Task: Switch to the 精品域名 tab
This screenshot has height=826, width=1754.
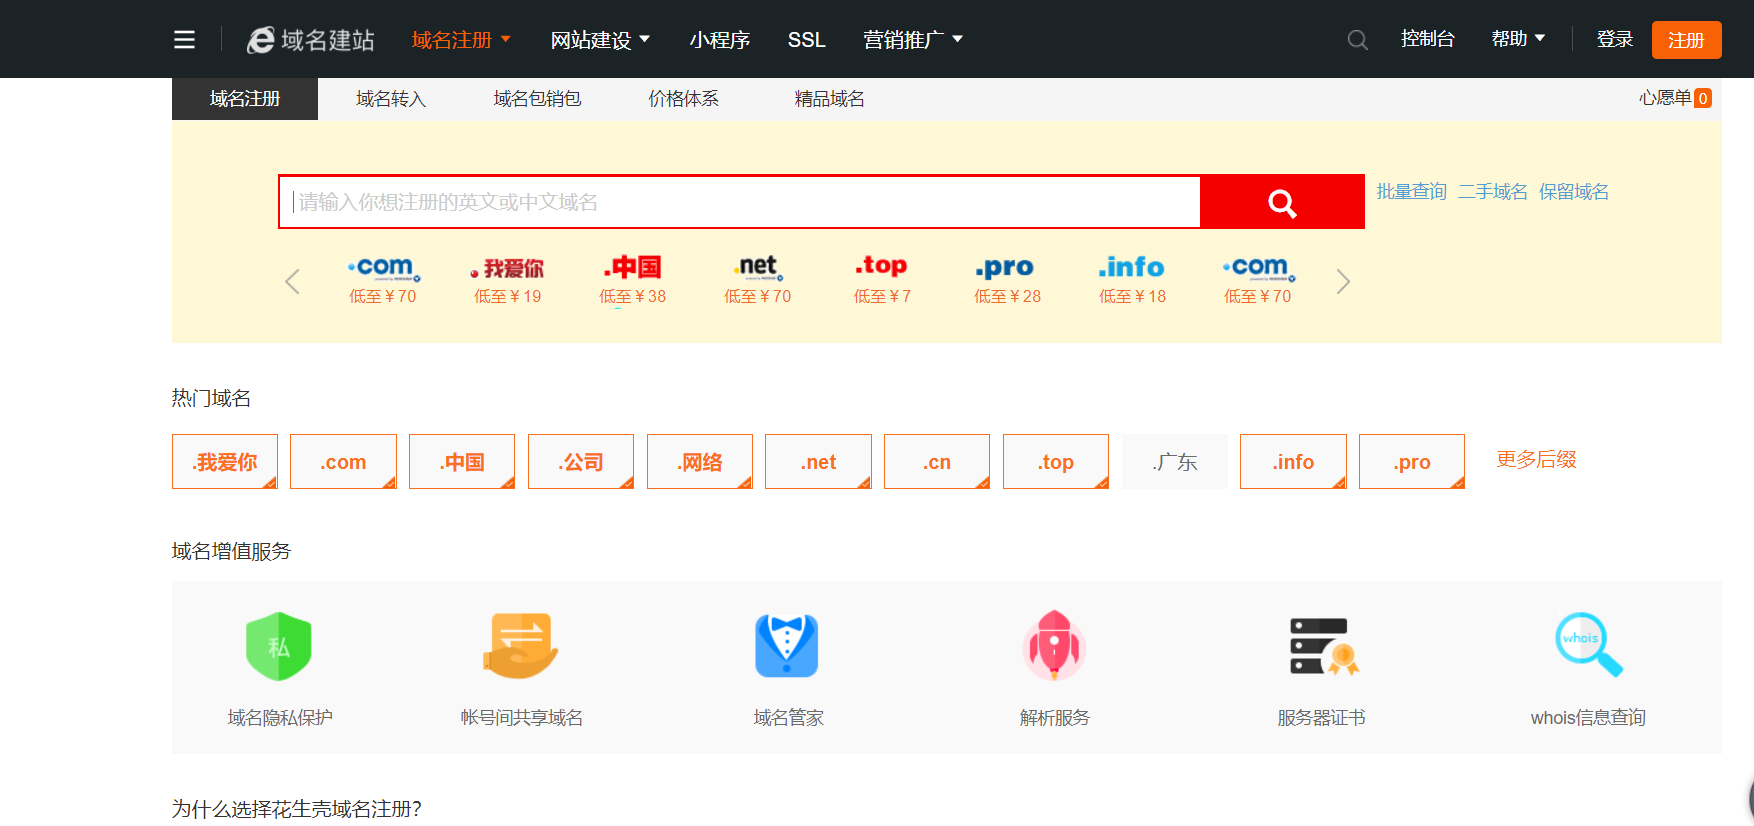Action: click(829, 99)
